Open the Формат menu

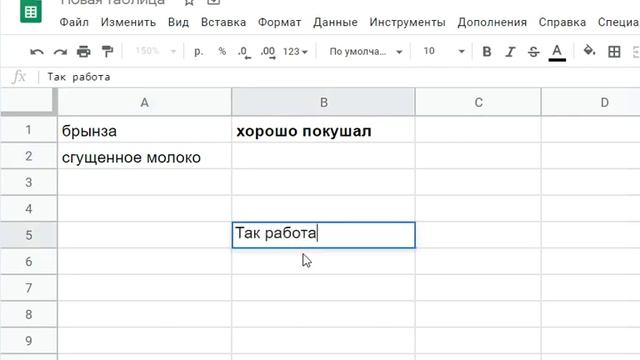coord(279,22)
